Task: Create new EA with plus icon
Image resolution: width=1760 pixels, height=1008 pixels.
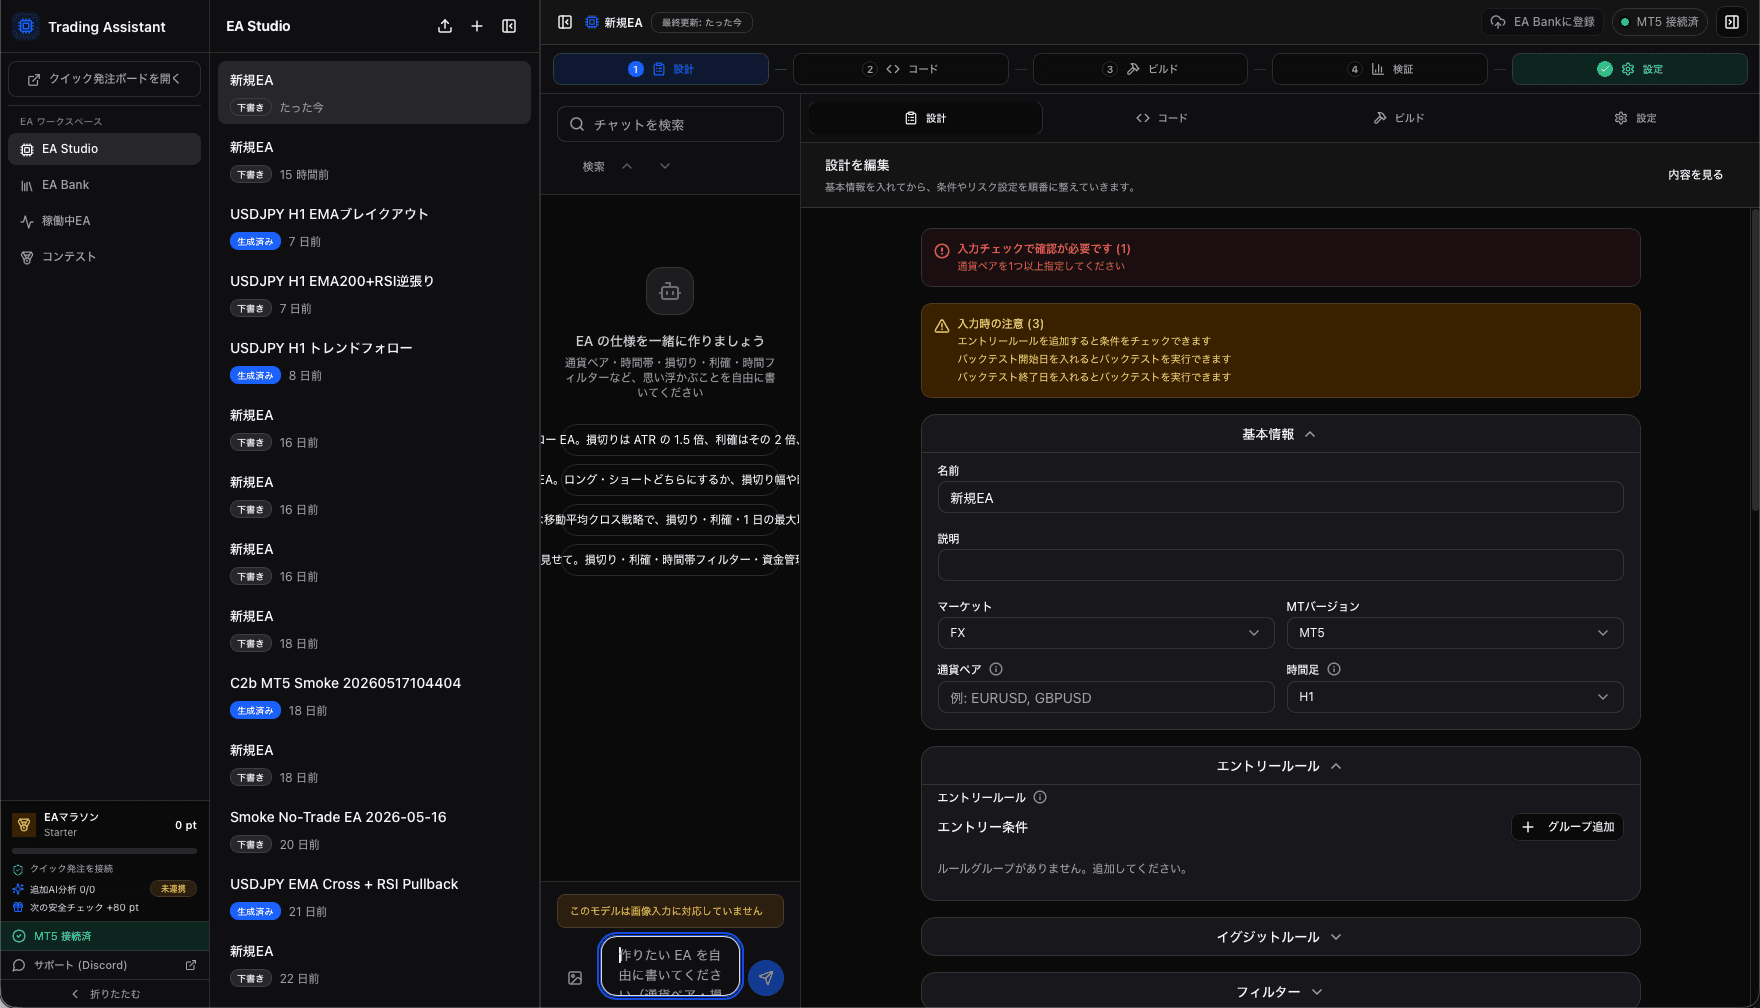Action: (x=477, y=26)
